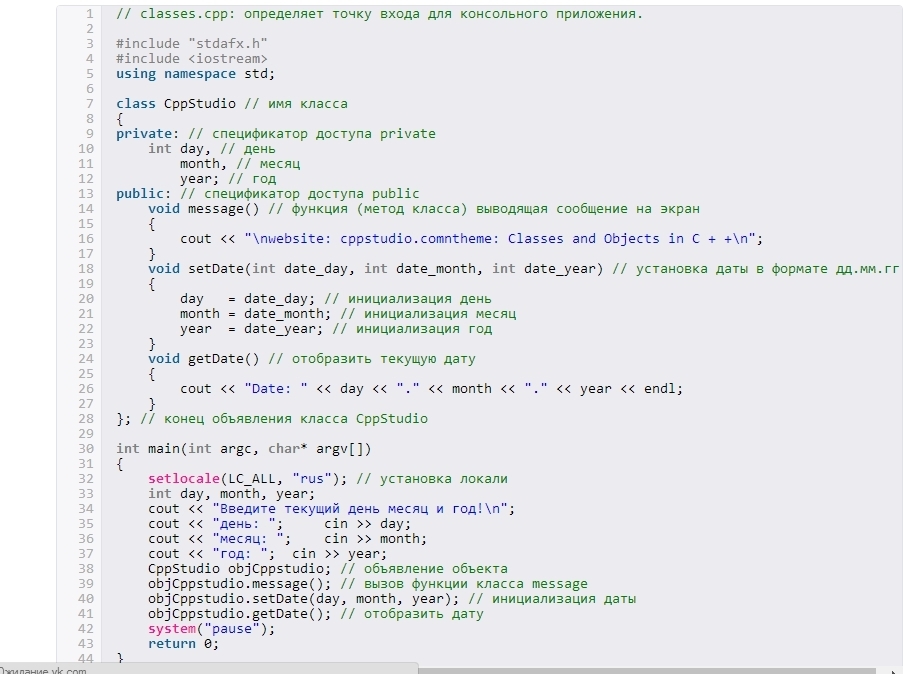Click "int main(int argc, char* argv[])"

pyautogui.click(x=244, y=448)
